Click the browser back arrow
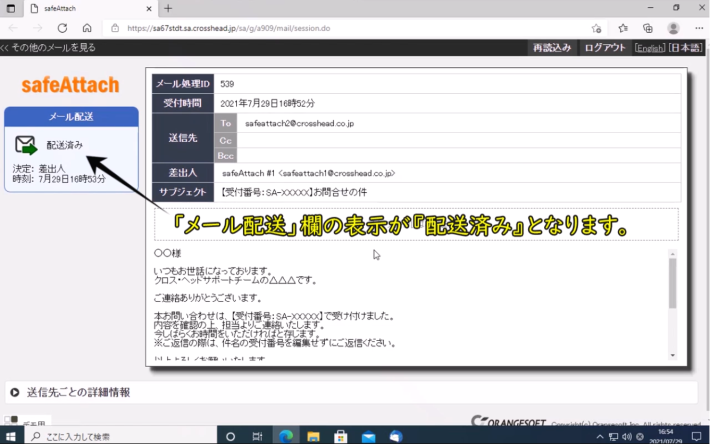Viewport: 710px width, 445px height. 13,28
